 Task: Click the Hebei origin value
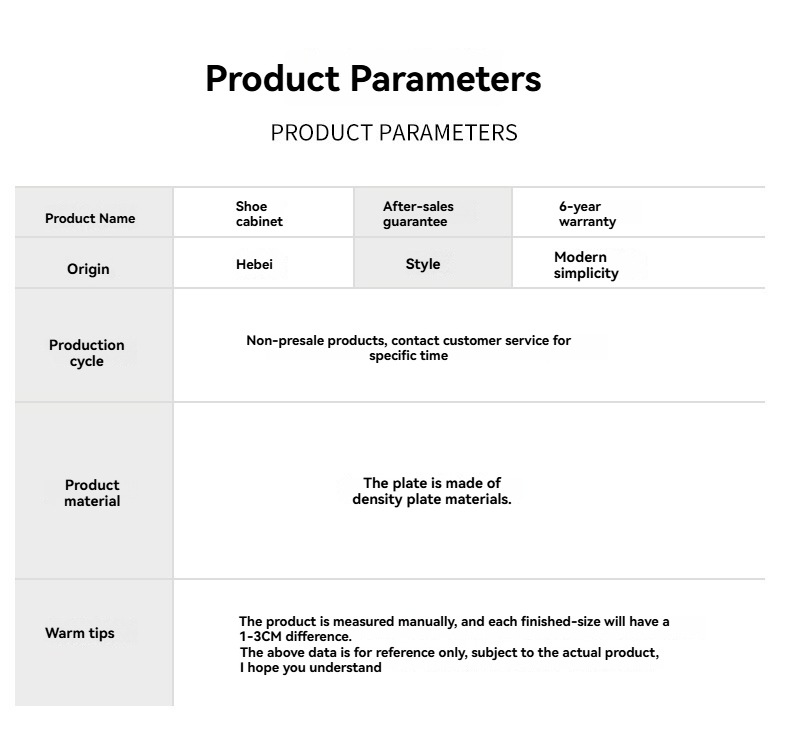click(254, 264)
